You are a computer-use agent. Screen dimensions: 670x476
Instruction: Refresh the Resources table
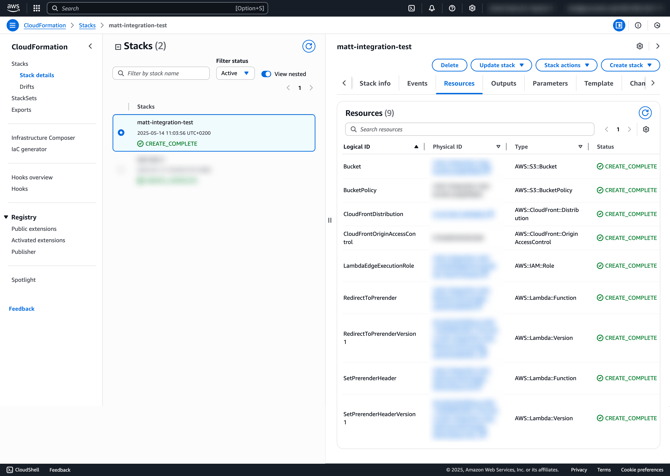pyautogui.click(x=645, y=113)
